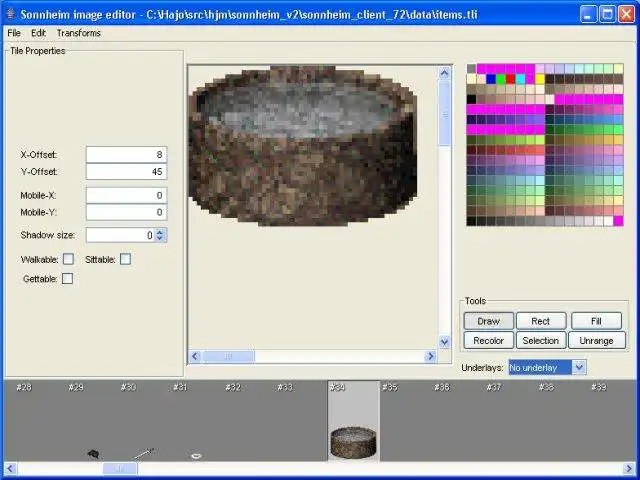This screenshot has height=480, width=640.
Task: Decrease Shadow size with the down arrow
Action: (x=160, y=239)
